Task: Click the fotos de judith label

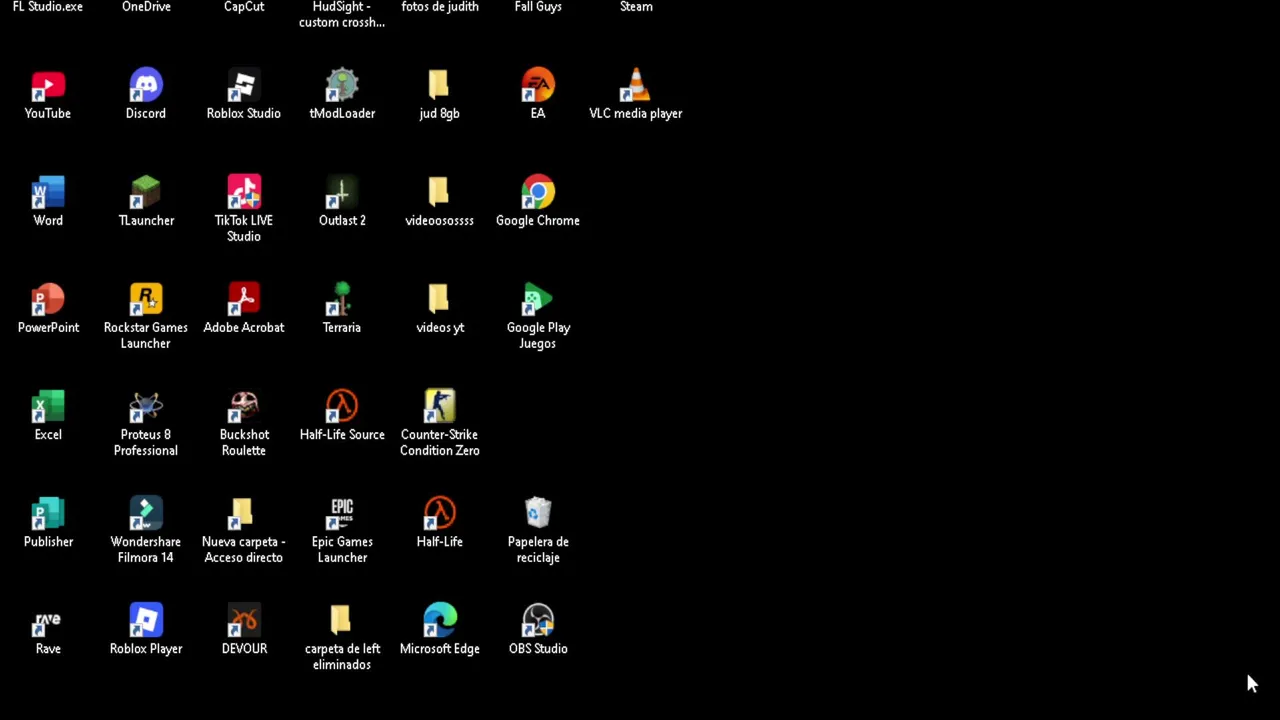Action: 440,6
